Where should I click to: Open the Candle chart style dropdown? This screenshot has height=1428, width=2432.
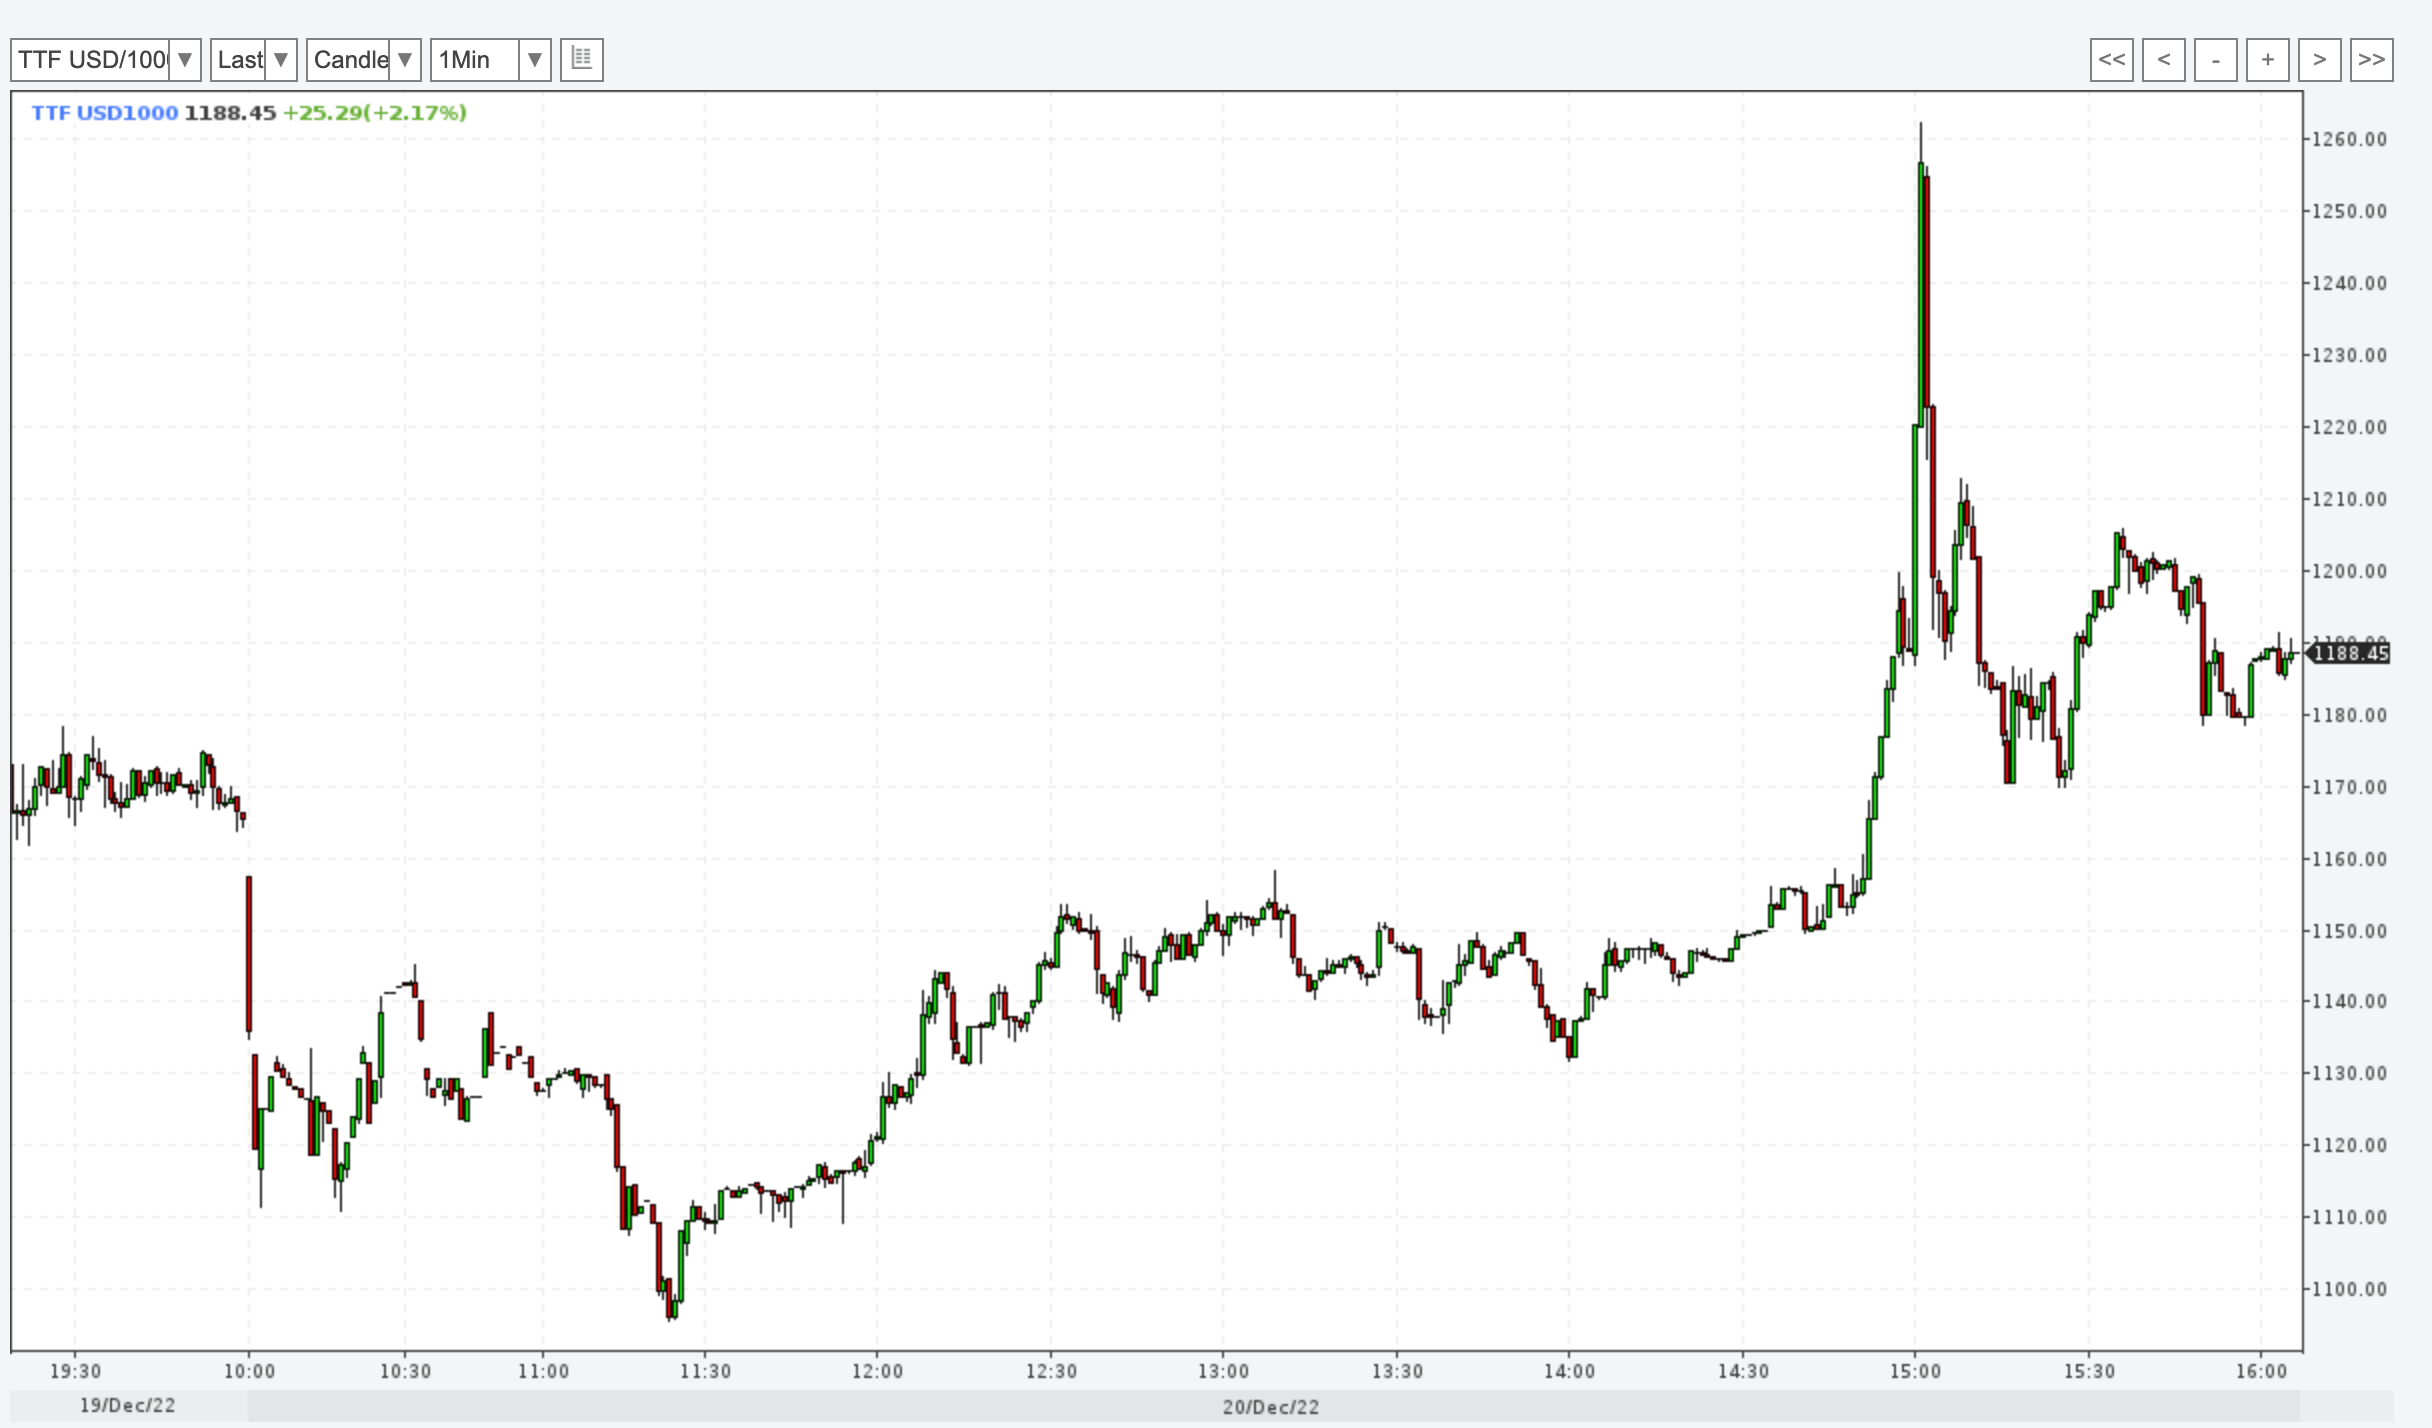pos(404,60)
